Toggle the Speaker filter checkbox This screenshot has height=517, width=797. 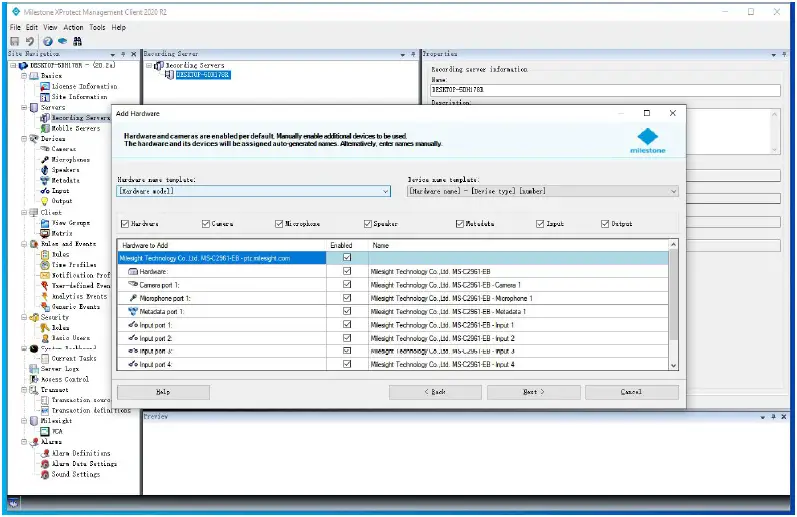coord(367,224)
